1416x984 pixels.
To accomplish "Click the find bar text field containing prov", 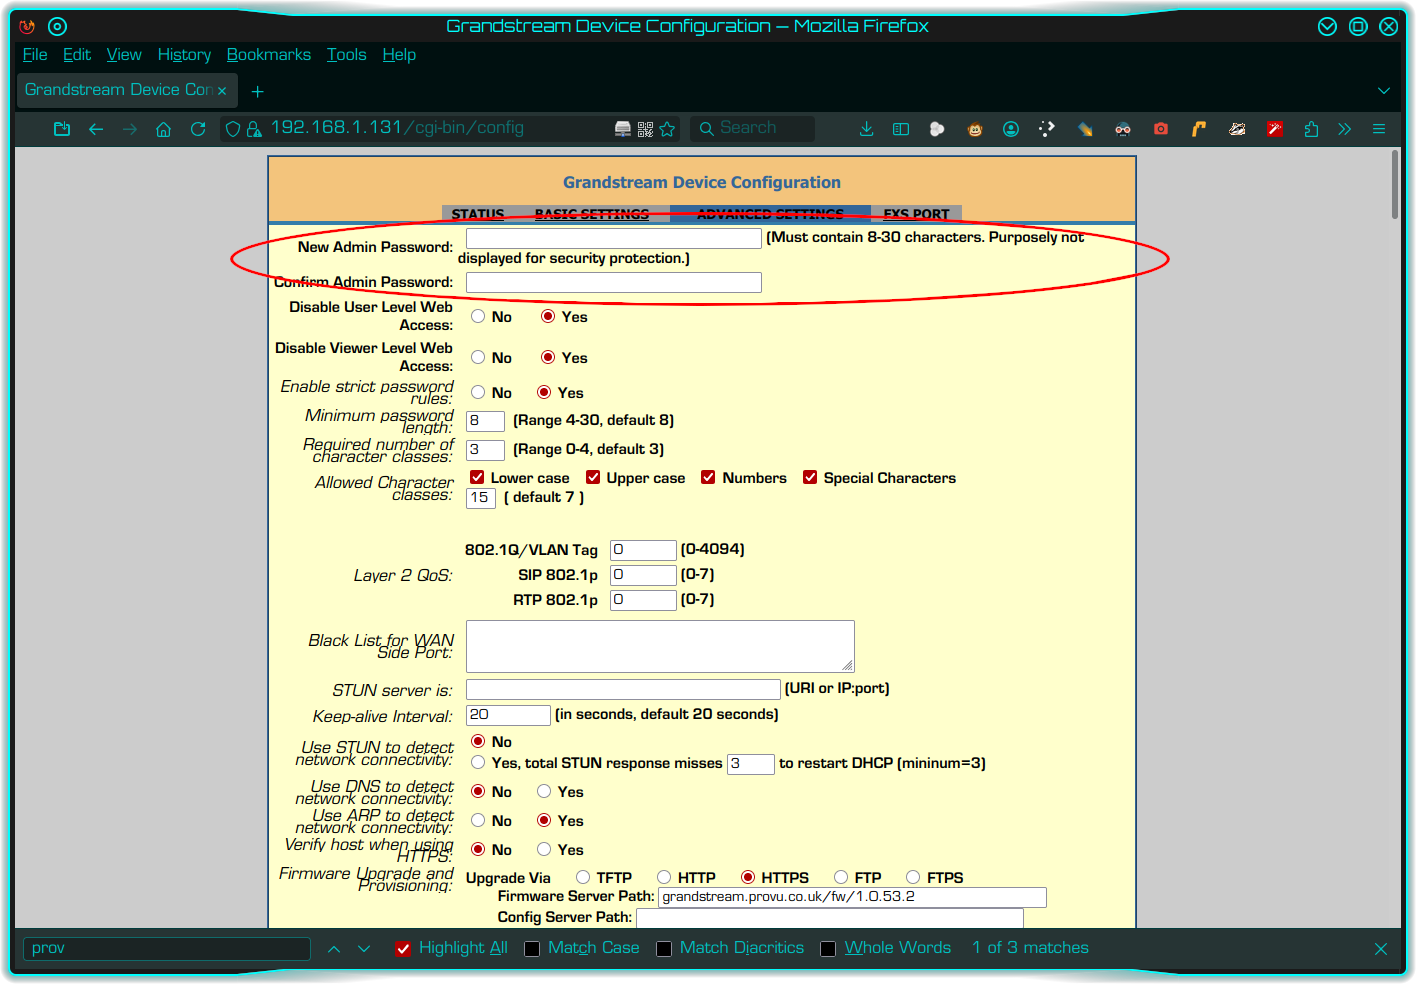I will tap(167, 949).
